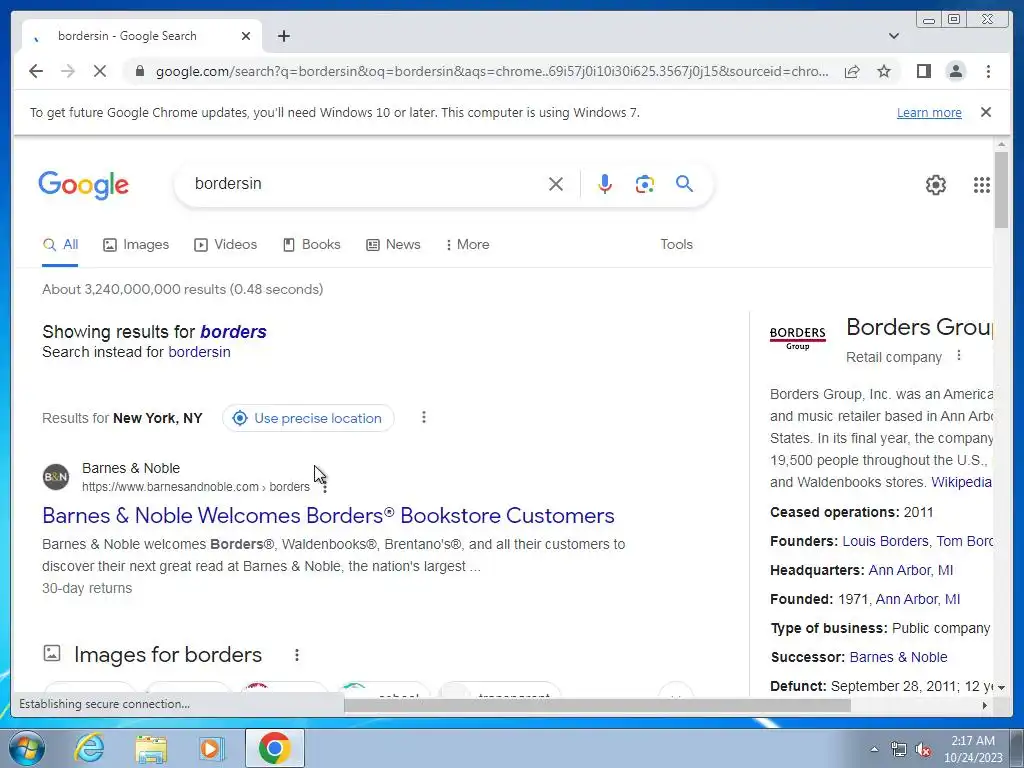Go back with the browser back arrow
This screenshot has width=1024, height=768.
[36, 71]
